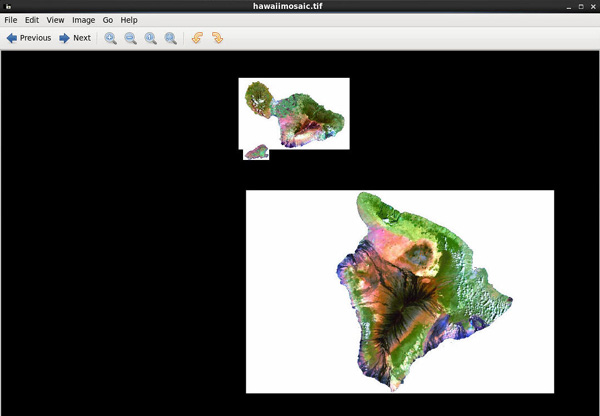Go to the Next image
Viewport: 600px width, 416px height.
click(x=75, y=38)
